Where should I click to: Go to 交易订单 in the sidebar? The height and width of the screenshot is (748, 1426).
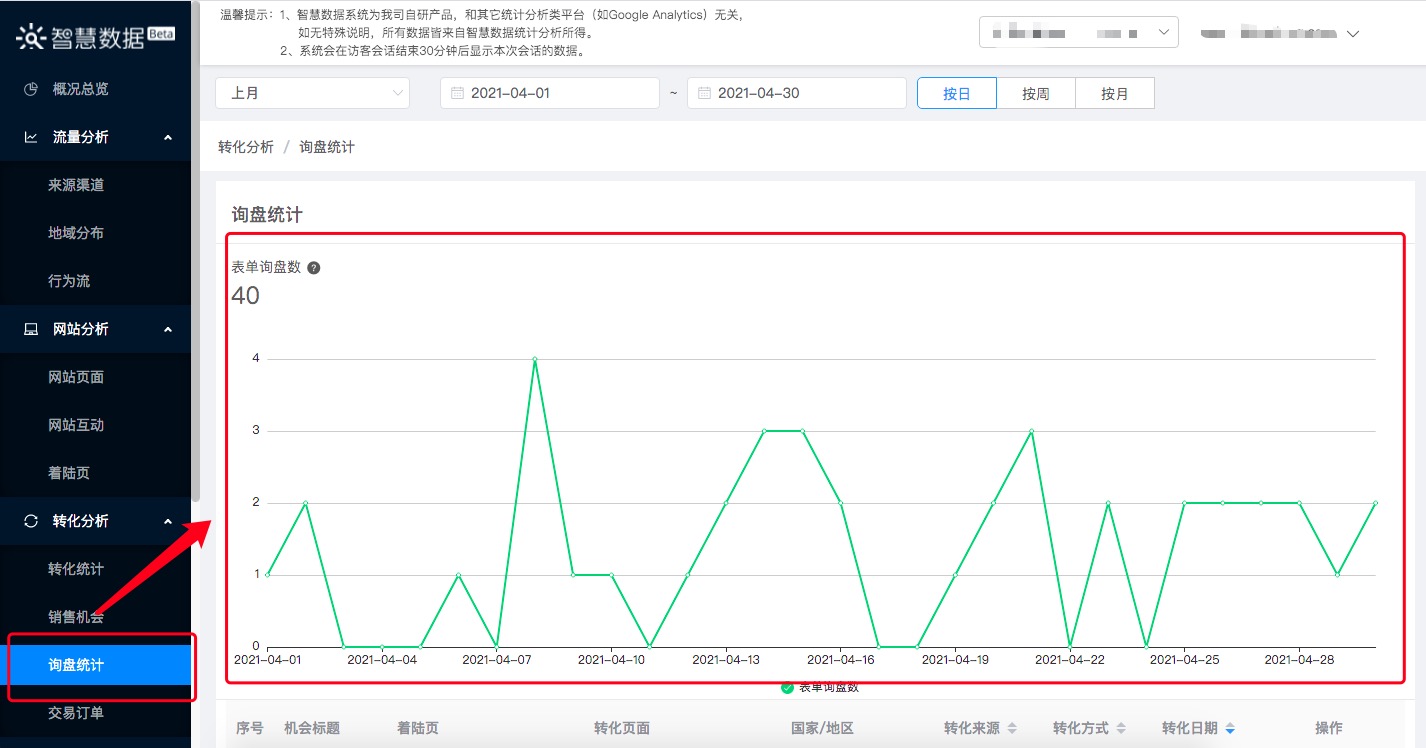pyautogui.click(x=76, y=713)
